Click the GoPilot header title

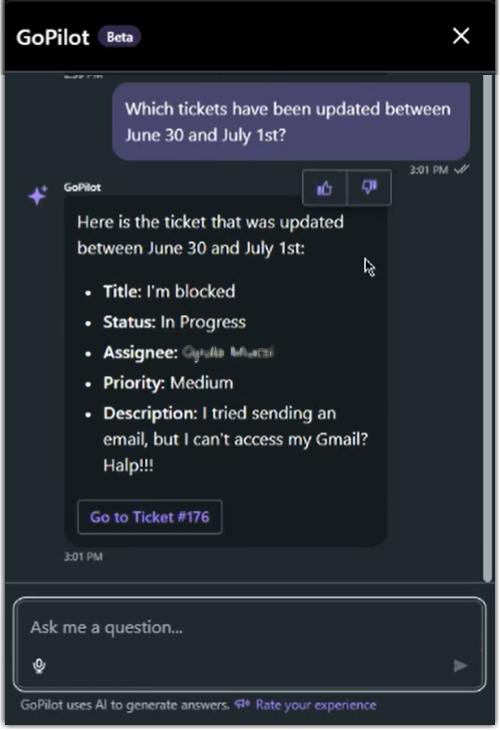click(53, 37)
